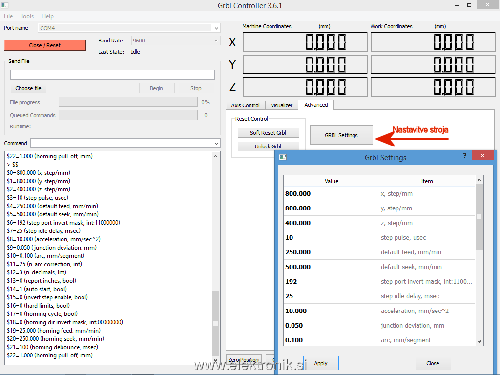The image size is (500, 375).
Task: Open the Command history dropdown arrow
Action: pyautogui.click(x=216, y=143)
